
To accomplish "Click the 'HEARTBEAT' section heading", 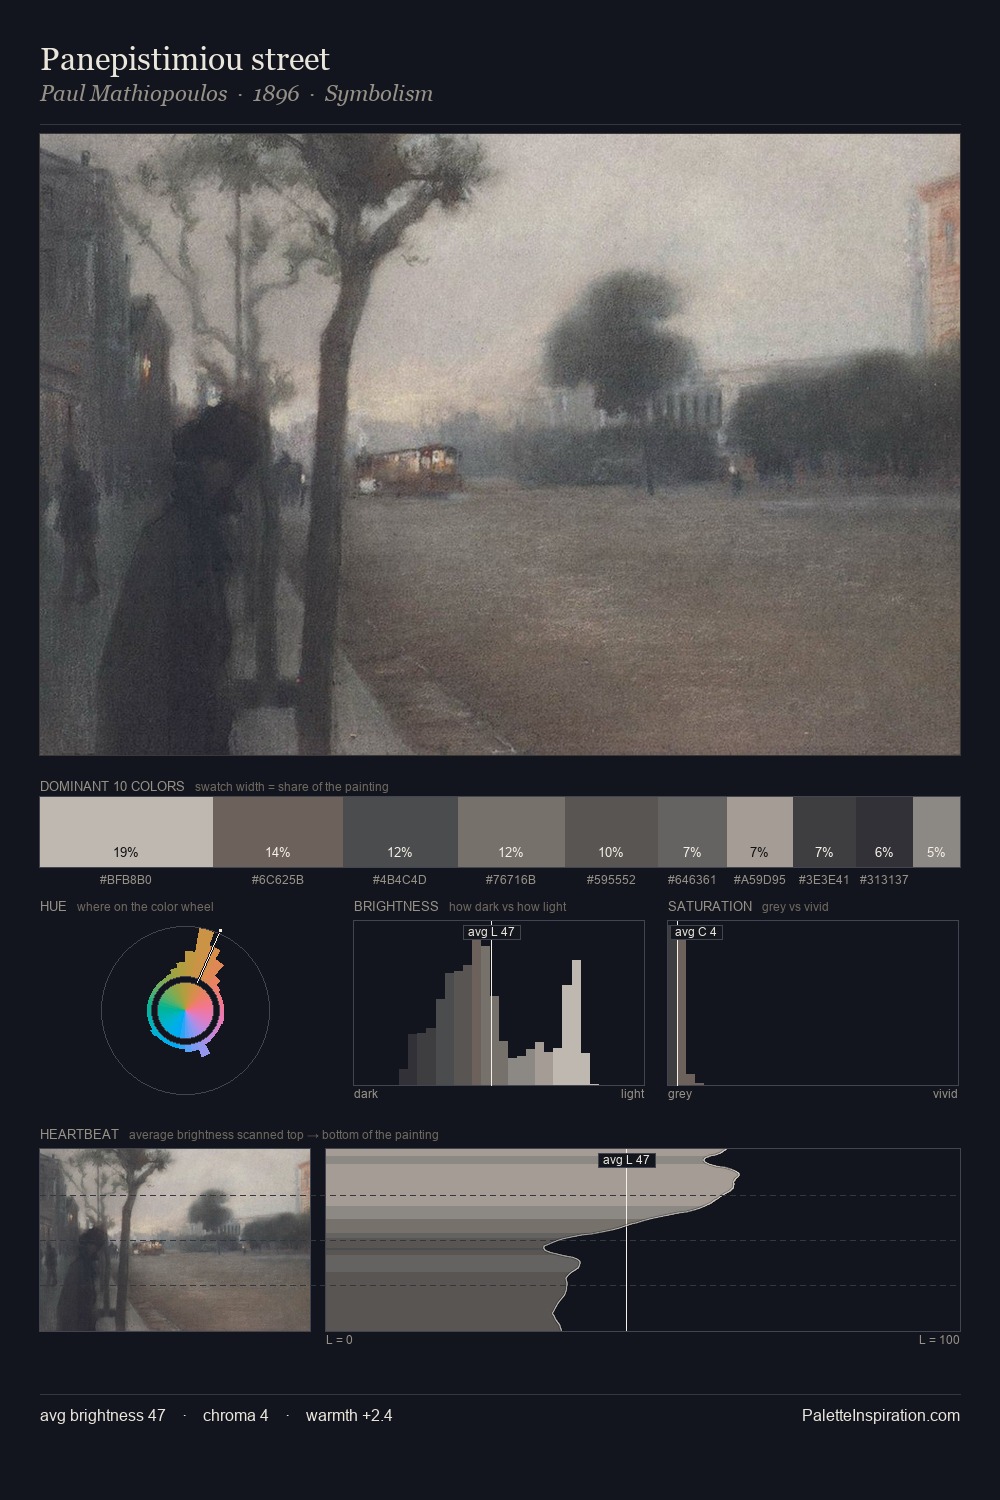I will click(x=79, y=1134).
